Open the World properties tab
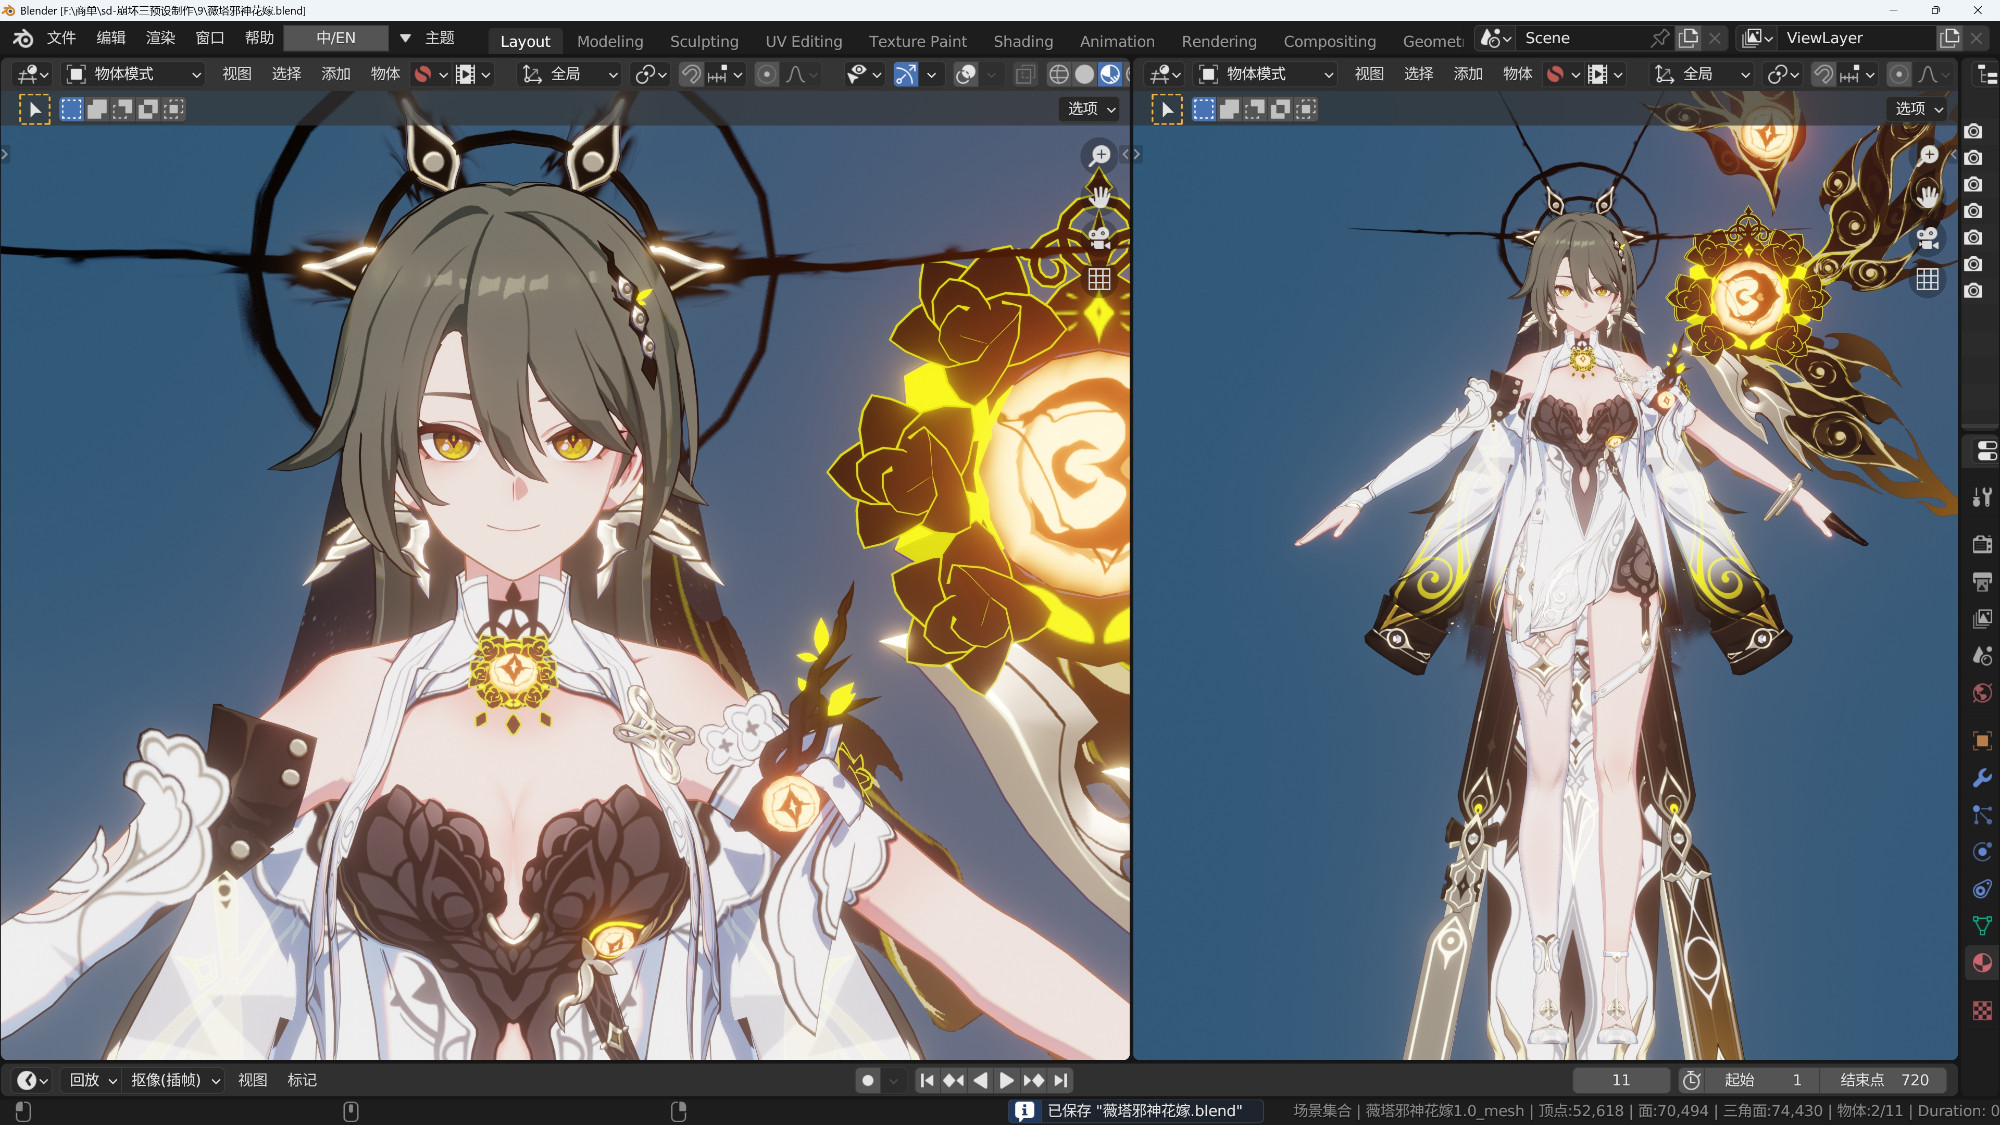 pyautogui.click(x=1982, y=693)
